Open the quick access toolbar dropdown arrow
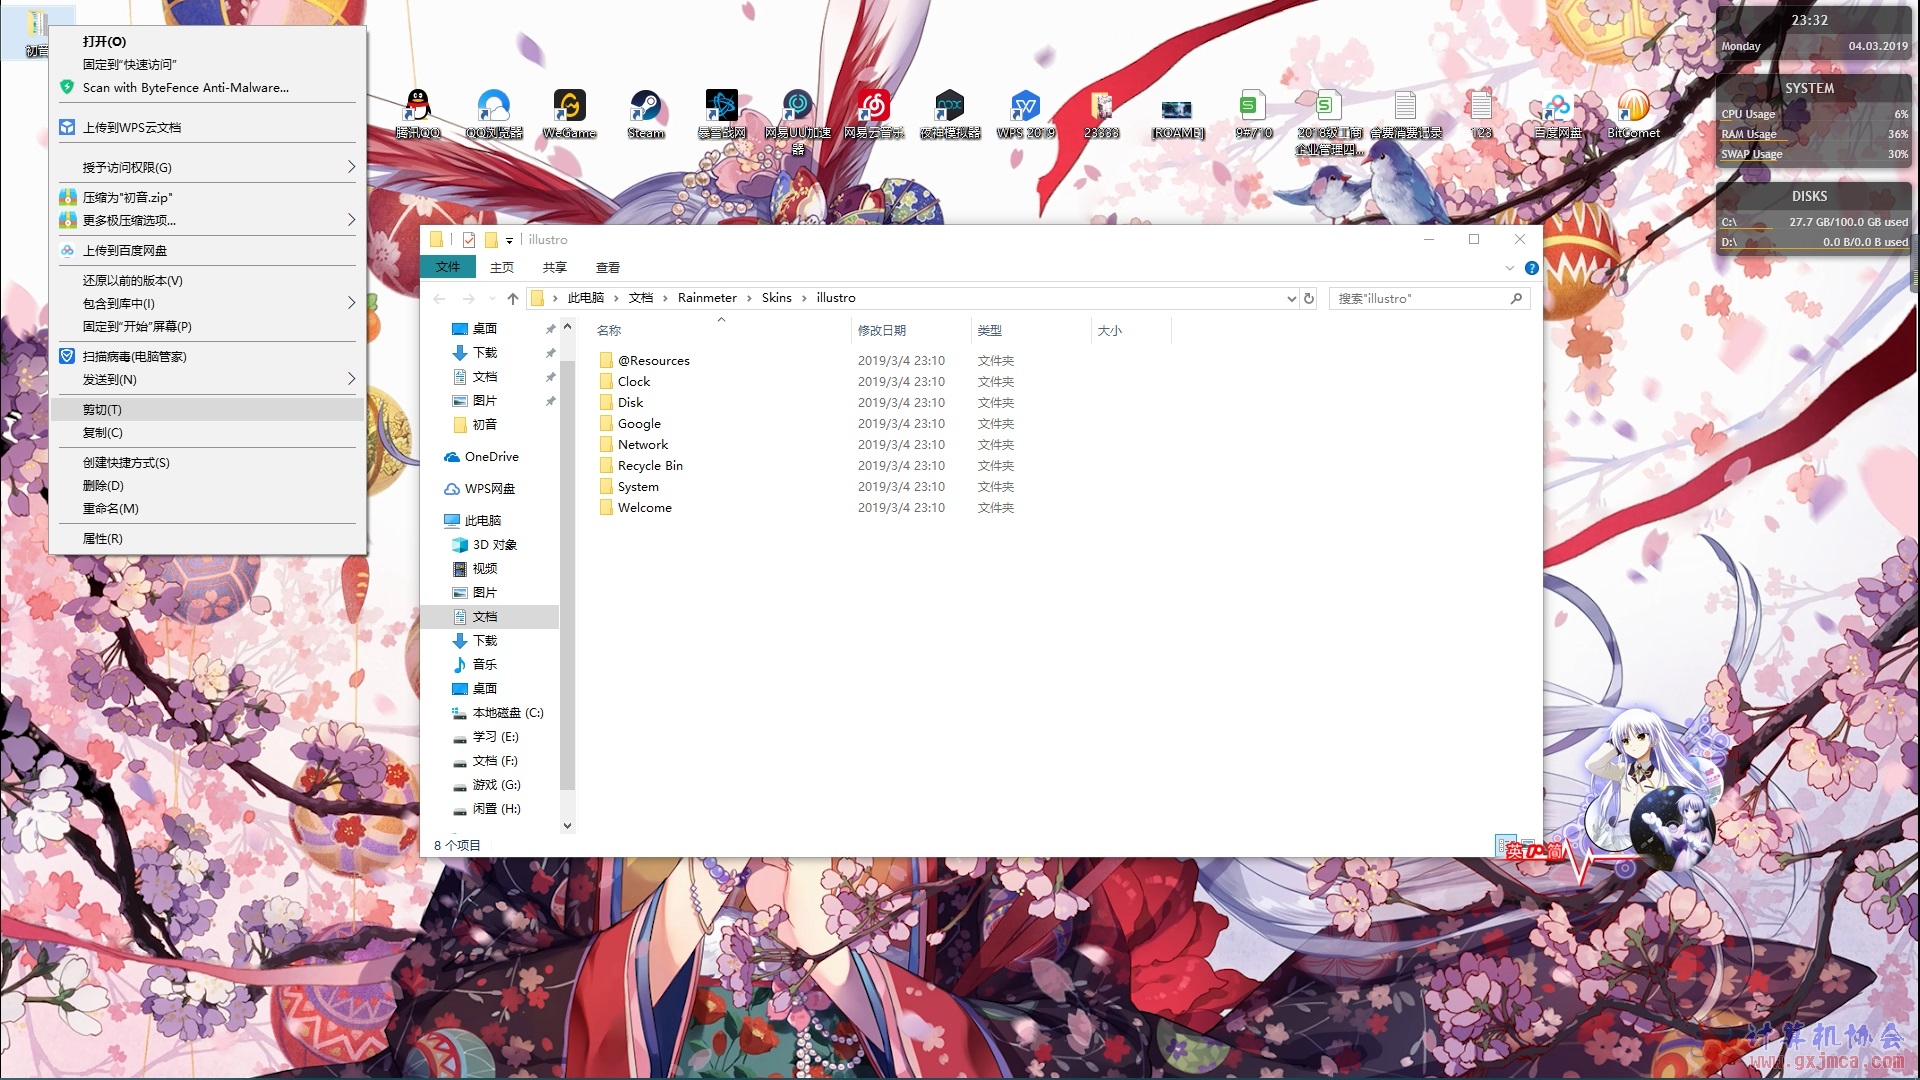Image resolution: width=1920 pixels, height=1080 pixels. tap(509, 240)
